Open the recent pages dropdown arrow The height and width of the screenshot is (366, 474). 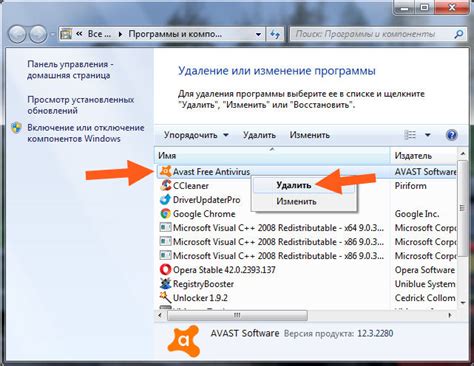(x=53, y=34)
